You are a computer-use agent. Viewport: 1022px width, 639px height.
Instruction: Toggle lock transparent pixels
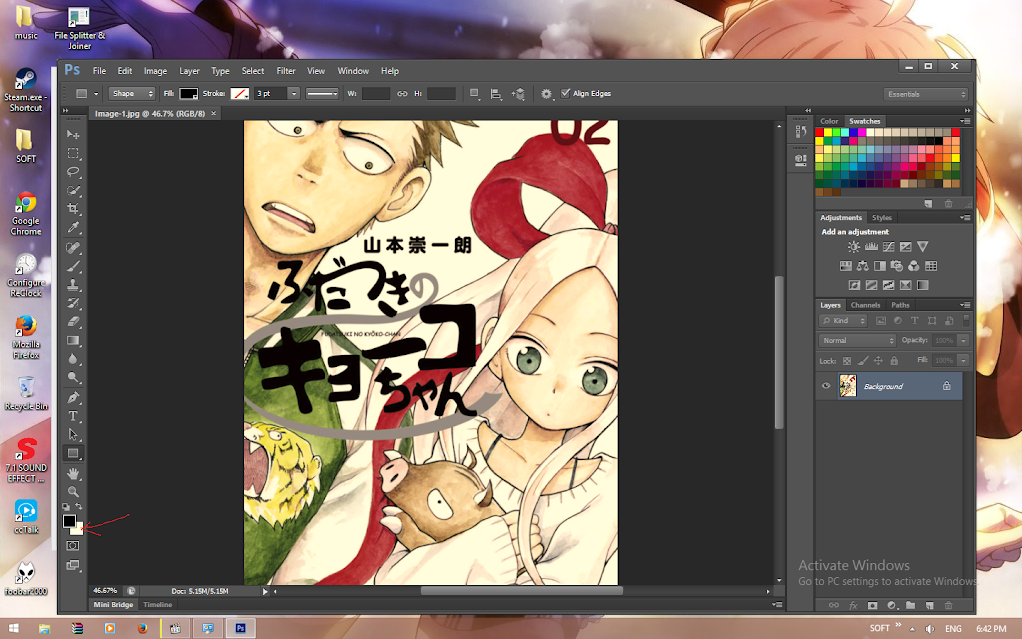click(x=847, y=361)
